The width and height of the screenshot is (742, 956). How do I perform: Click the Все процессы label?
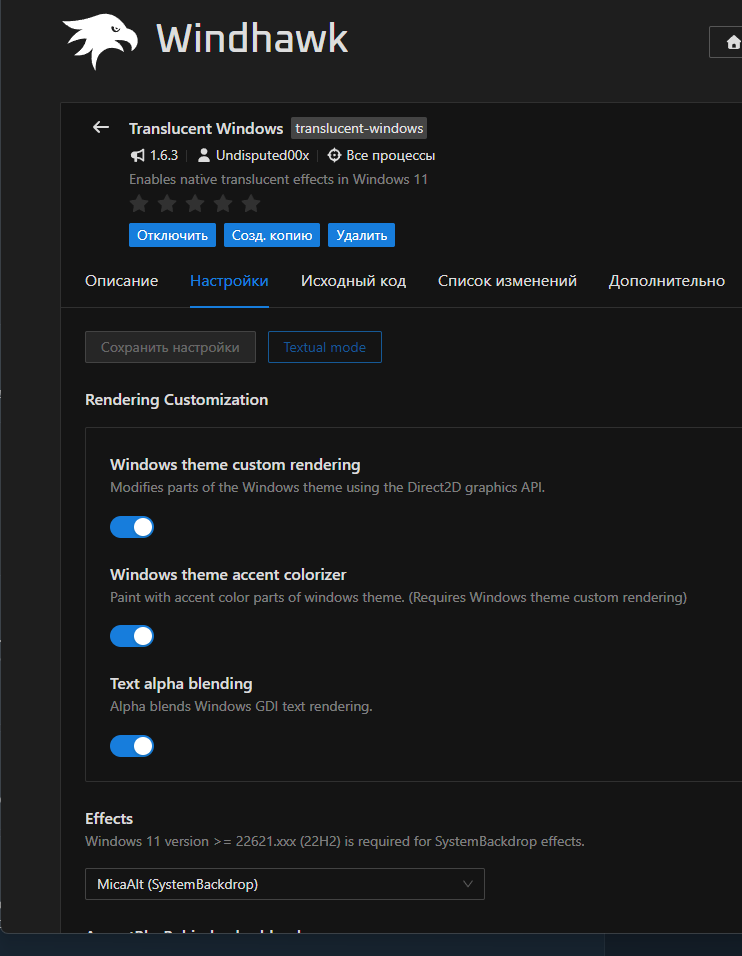(391, 155)
